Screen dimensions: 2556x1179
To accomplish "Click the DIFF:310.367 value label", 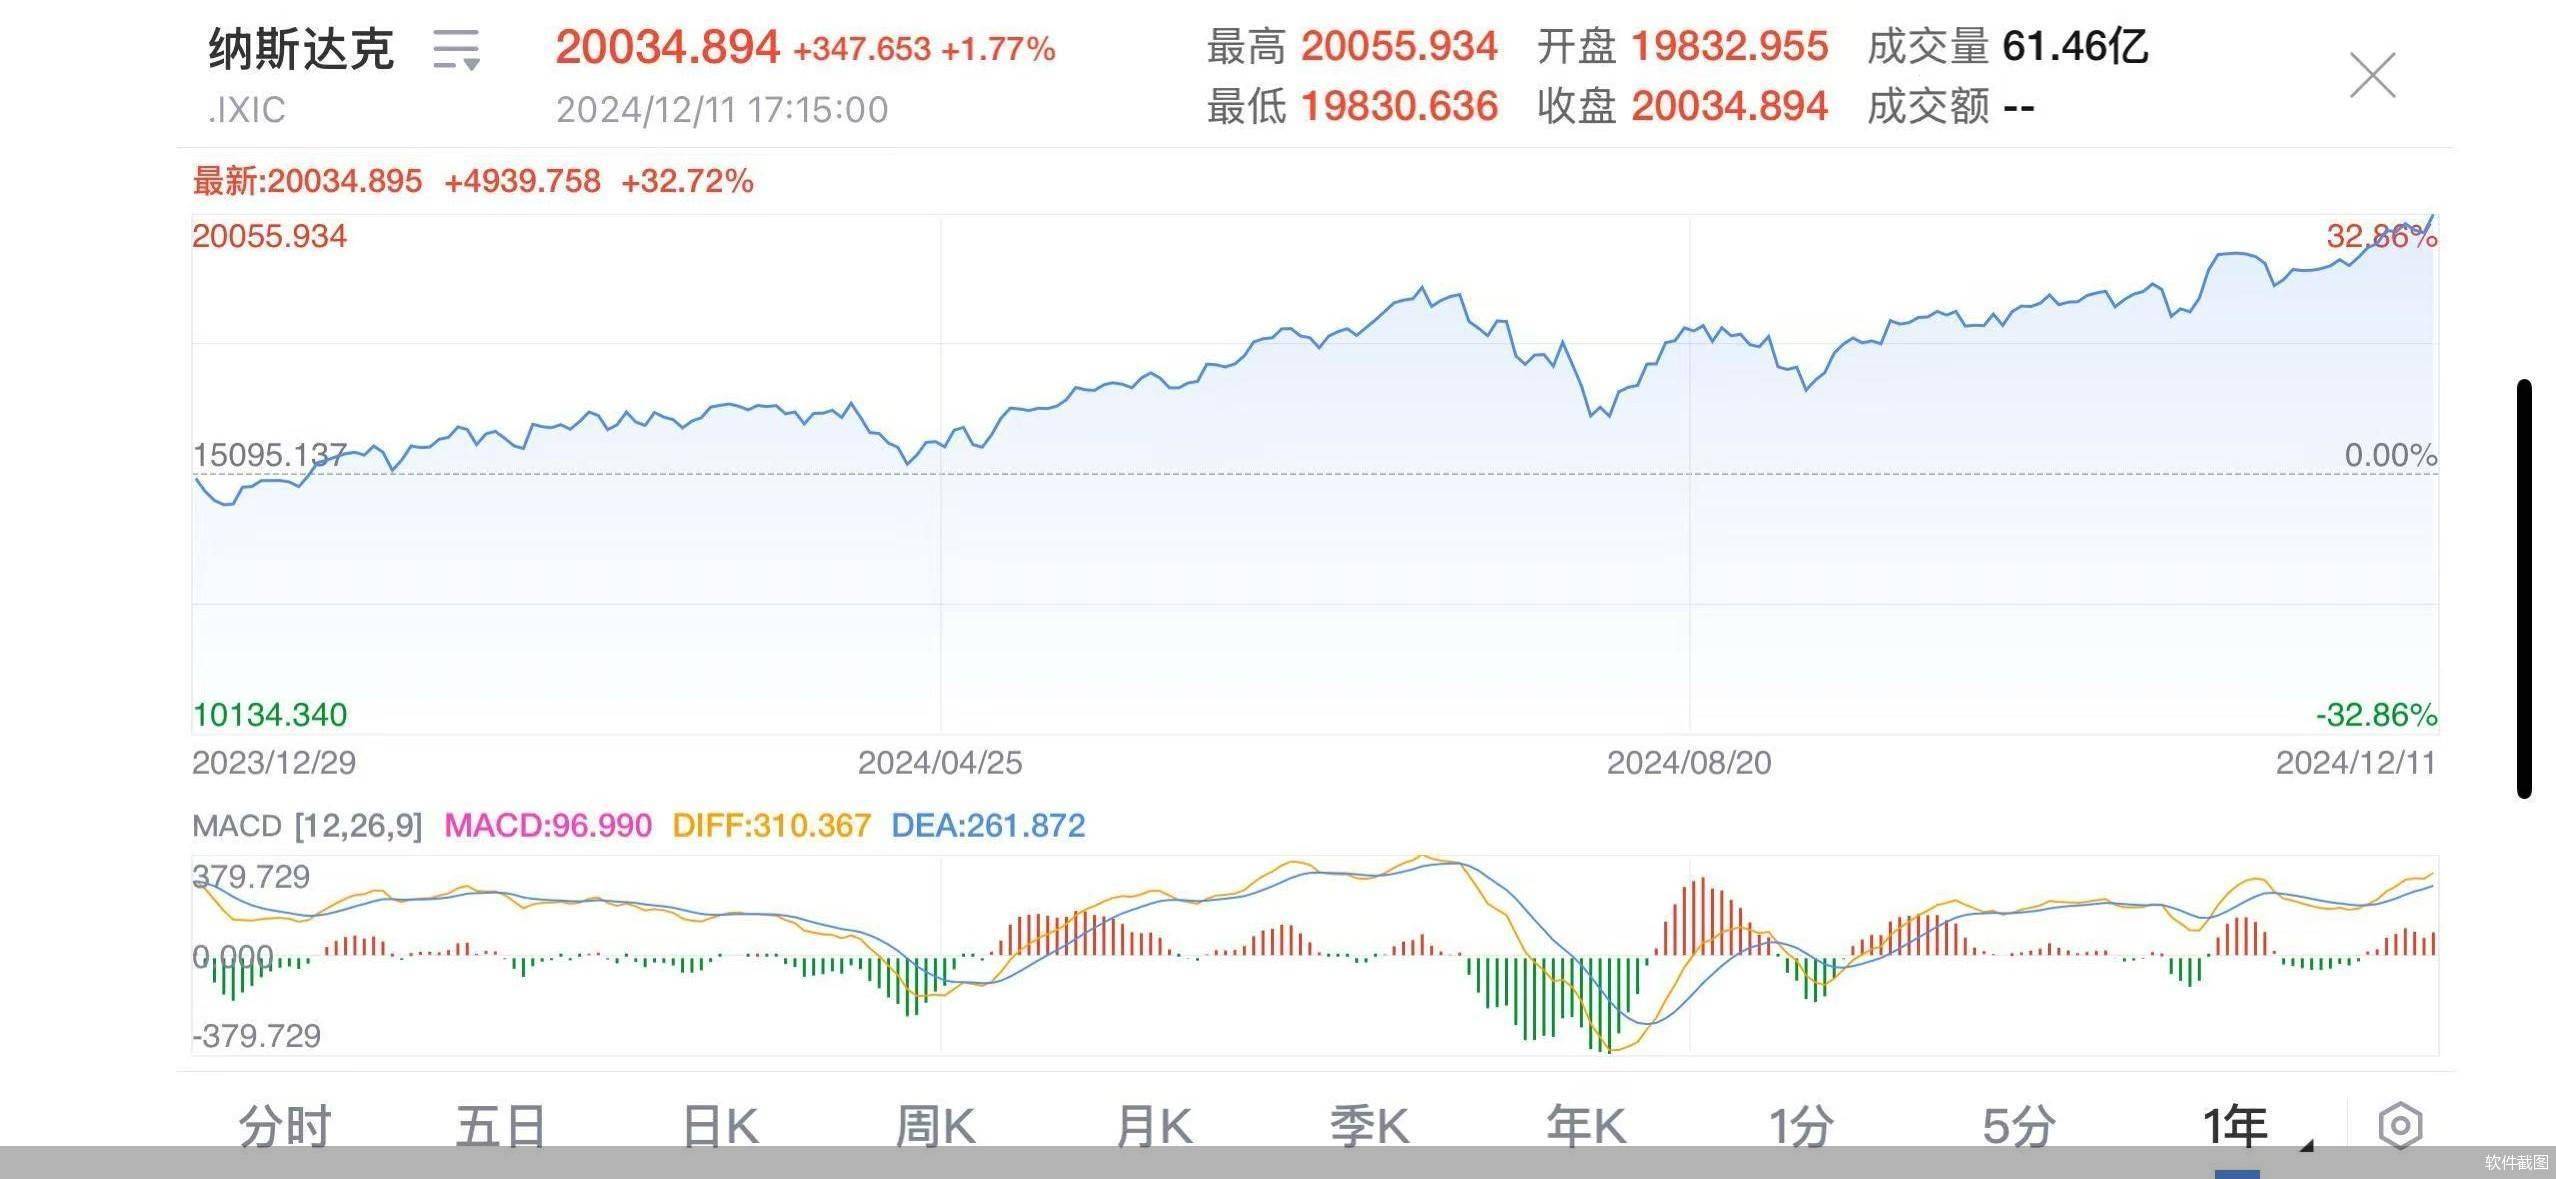I will pos(772,827).
